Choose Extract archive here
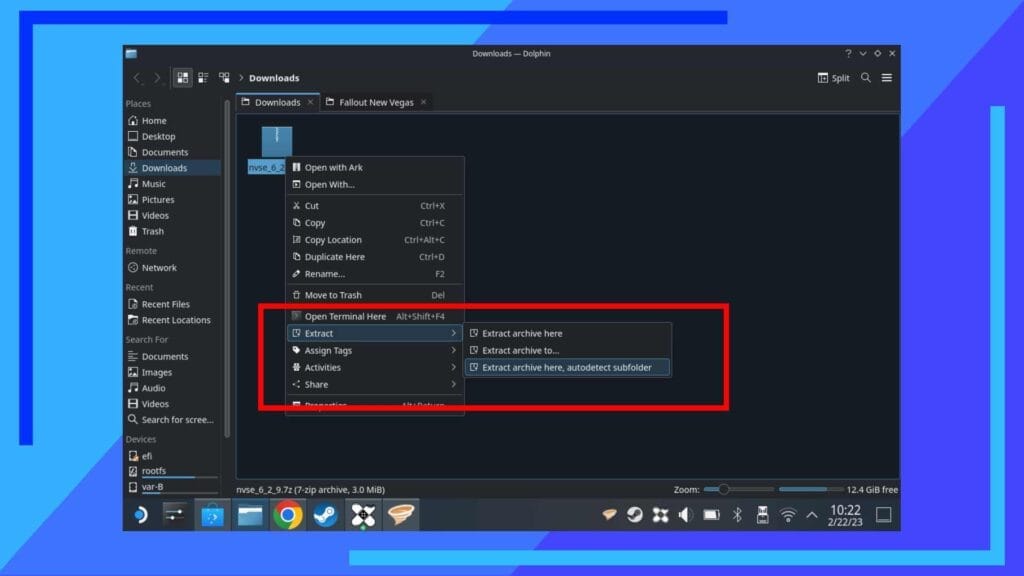 [x=567, y=333]
